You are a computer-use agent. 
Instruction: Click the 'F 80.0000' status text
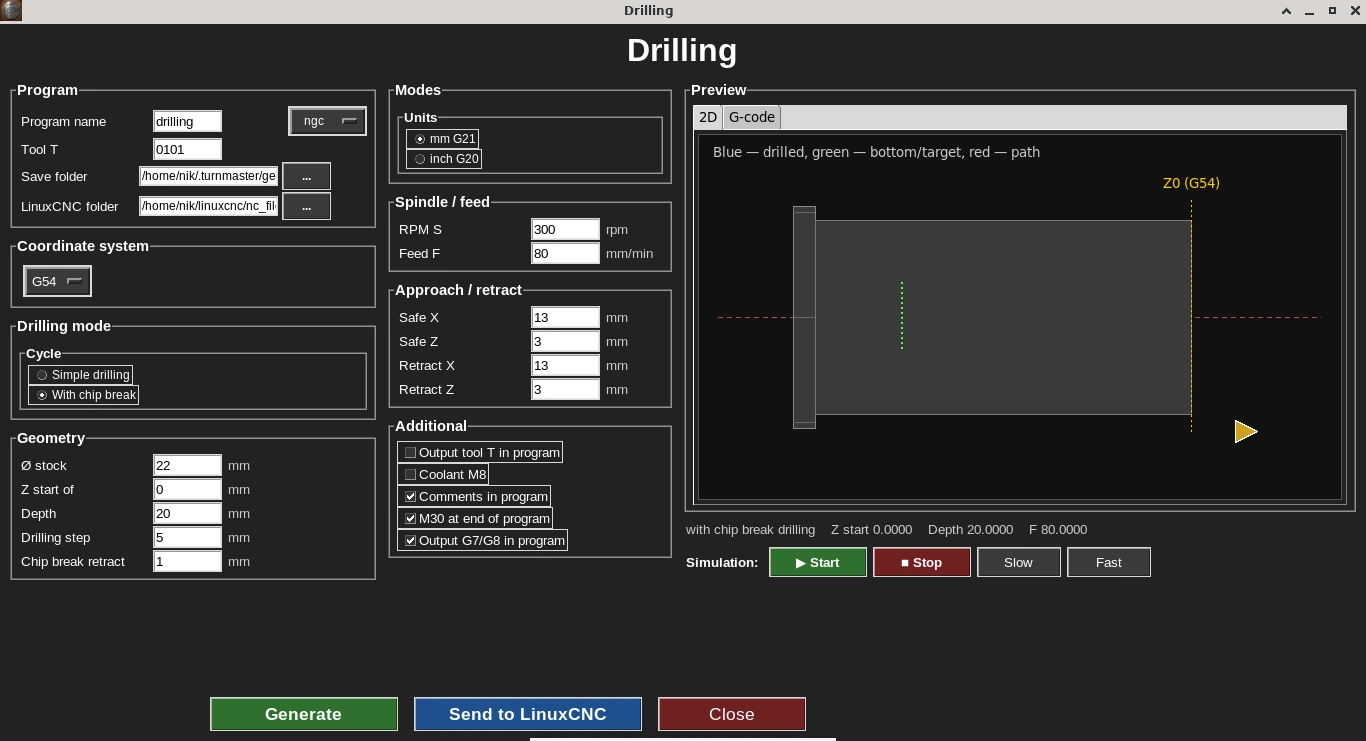1058,530
